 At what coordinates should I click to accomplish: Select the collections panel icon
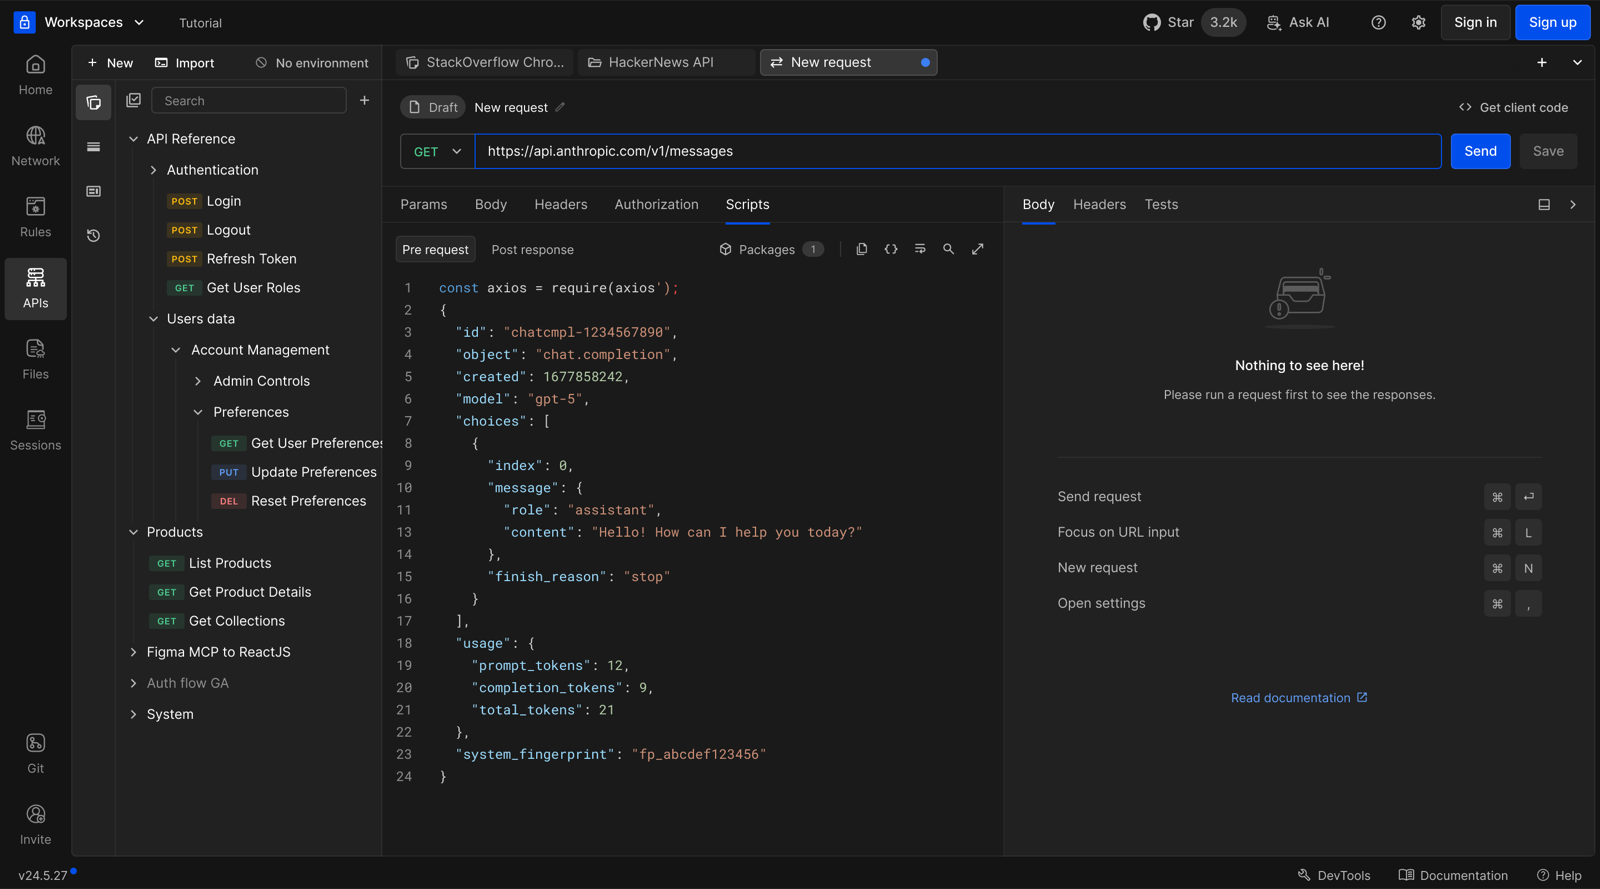pos(93,102)
